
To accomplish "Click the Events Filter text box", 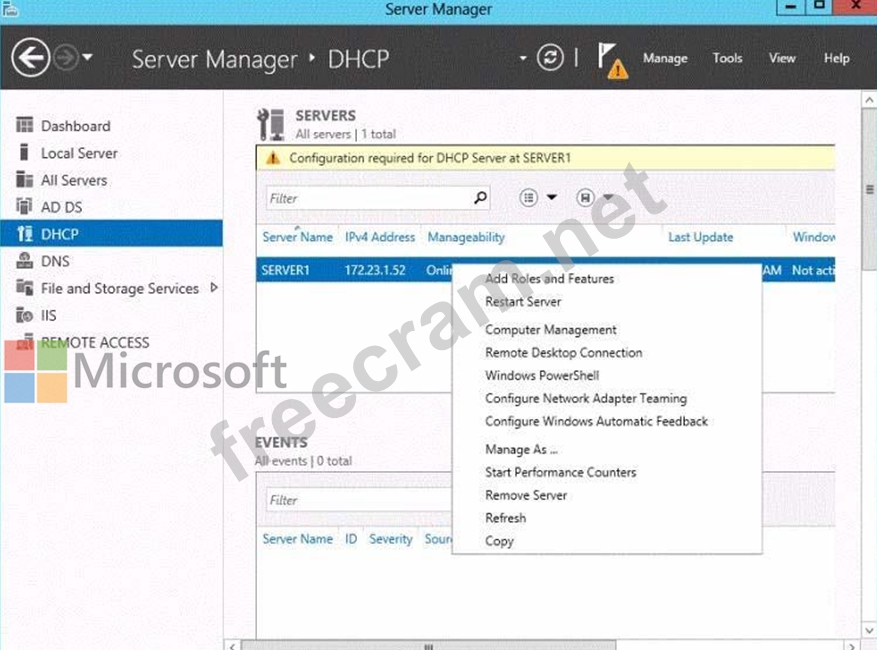I will (359, 500).
